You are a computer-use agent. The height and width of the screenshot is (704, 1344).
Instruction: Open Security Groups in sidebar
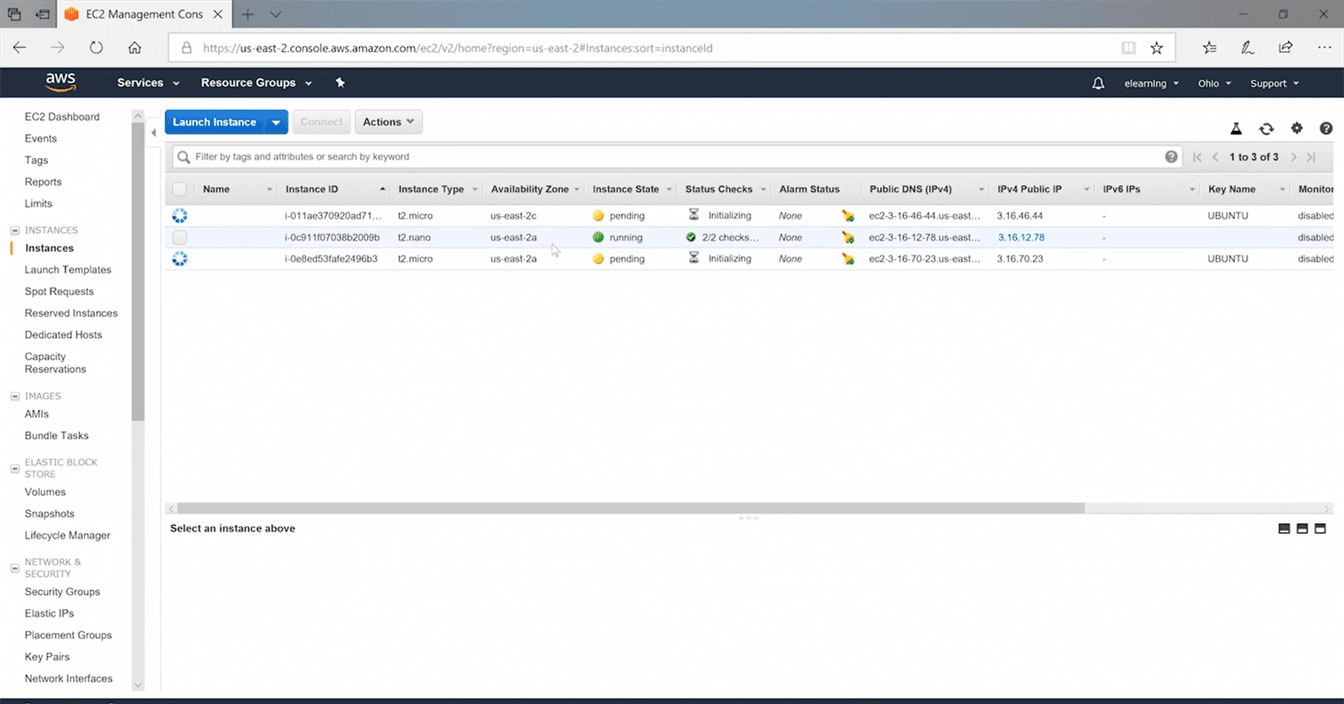pos(62,592)
